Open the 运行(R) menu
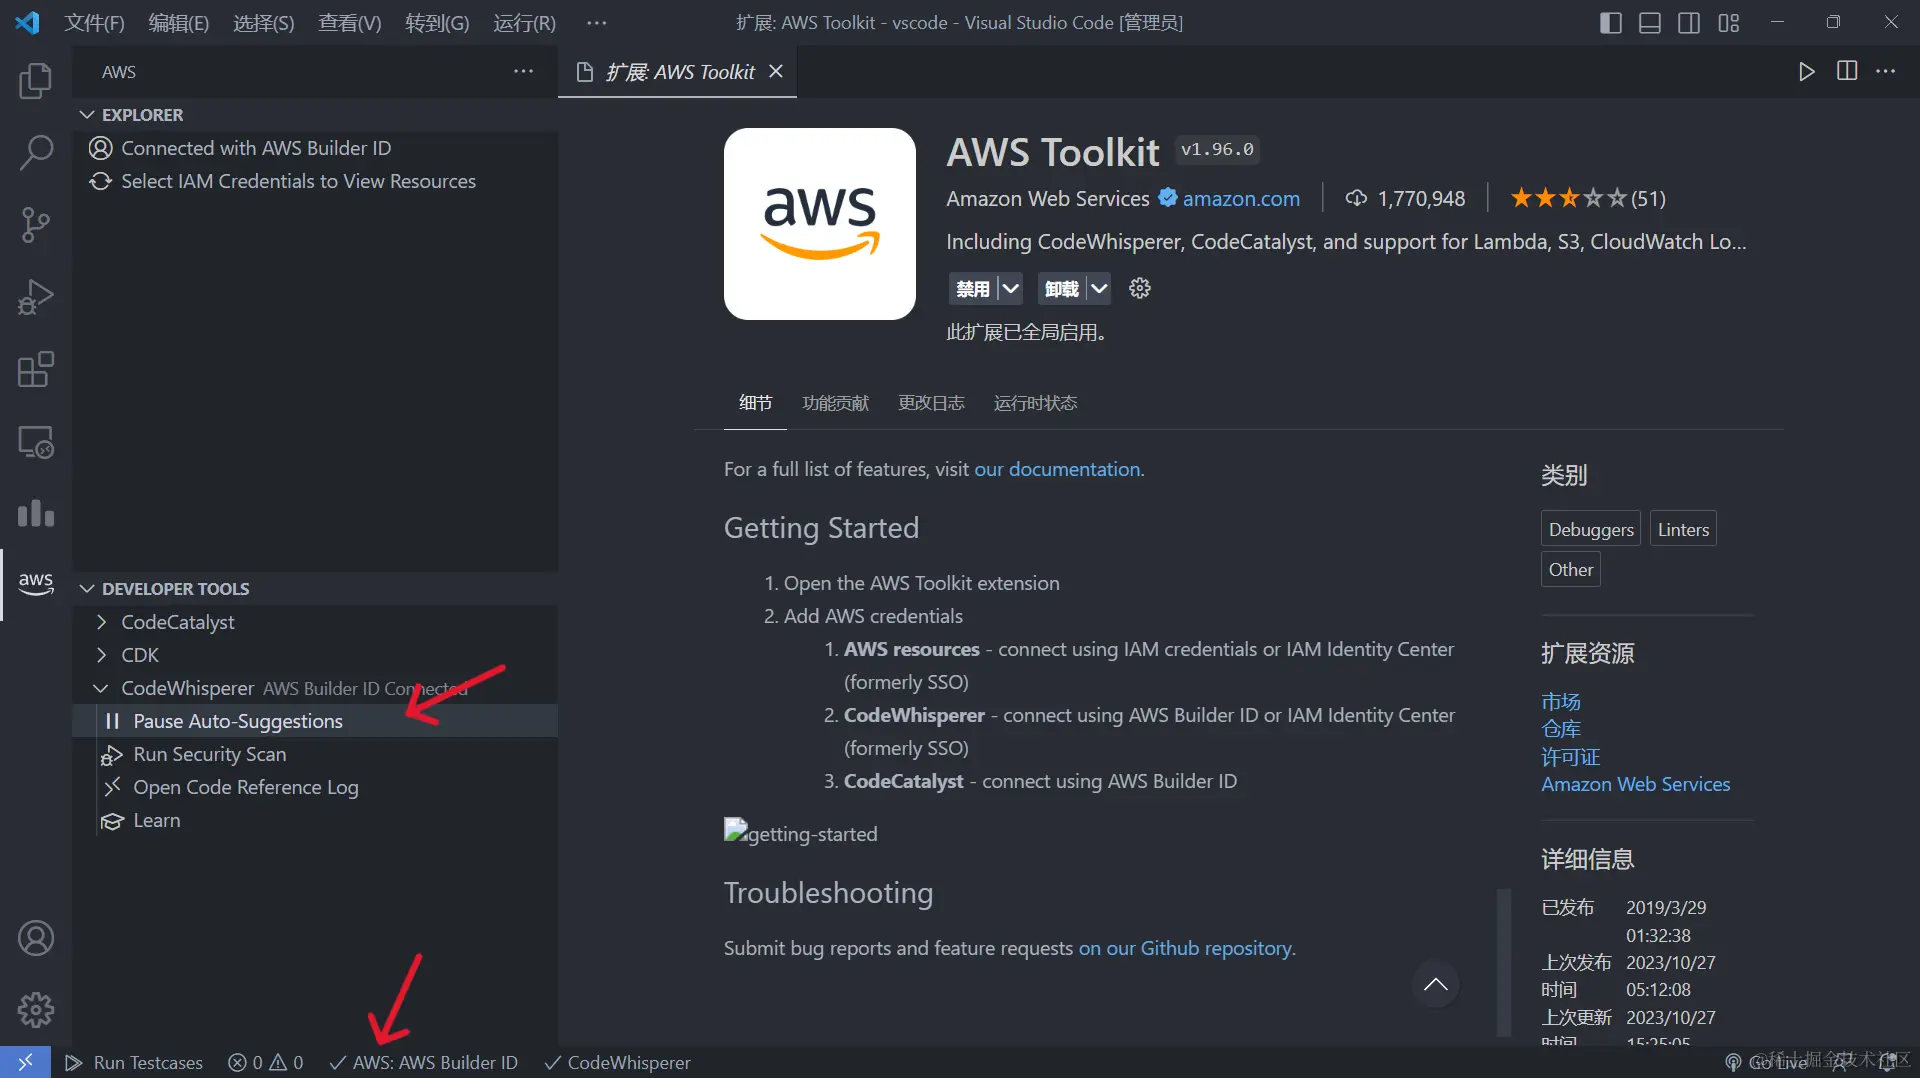 point(524,22)
